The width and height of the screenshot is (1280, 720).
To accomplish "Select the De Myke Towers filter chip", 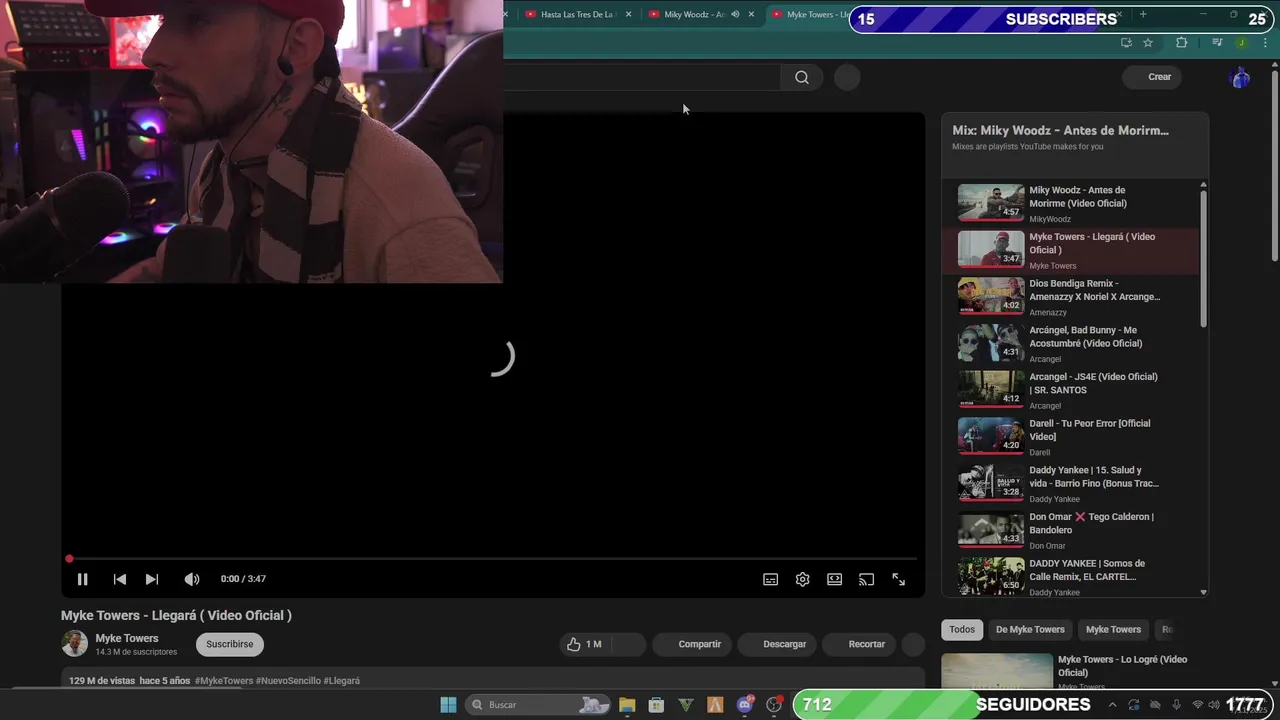I will click(1030, 629).
